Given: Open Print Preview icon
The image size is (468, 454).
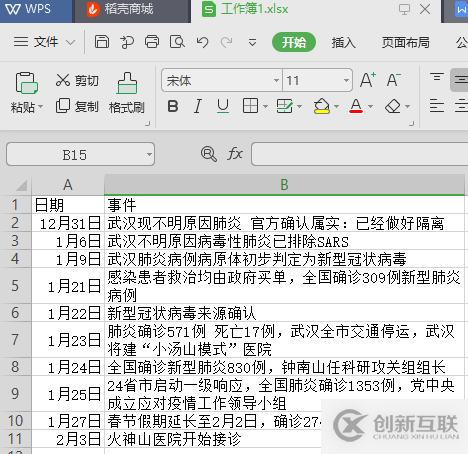Looking at the screenshot, I should tap(177, 42).
